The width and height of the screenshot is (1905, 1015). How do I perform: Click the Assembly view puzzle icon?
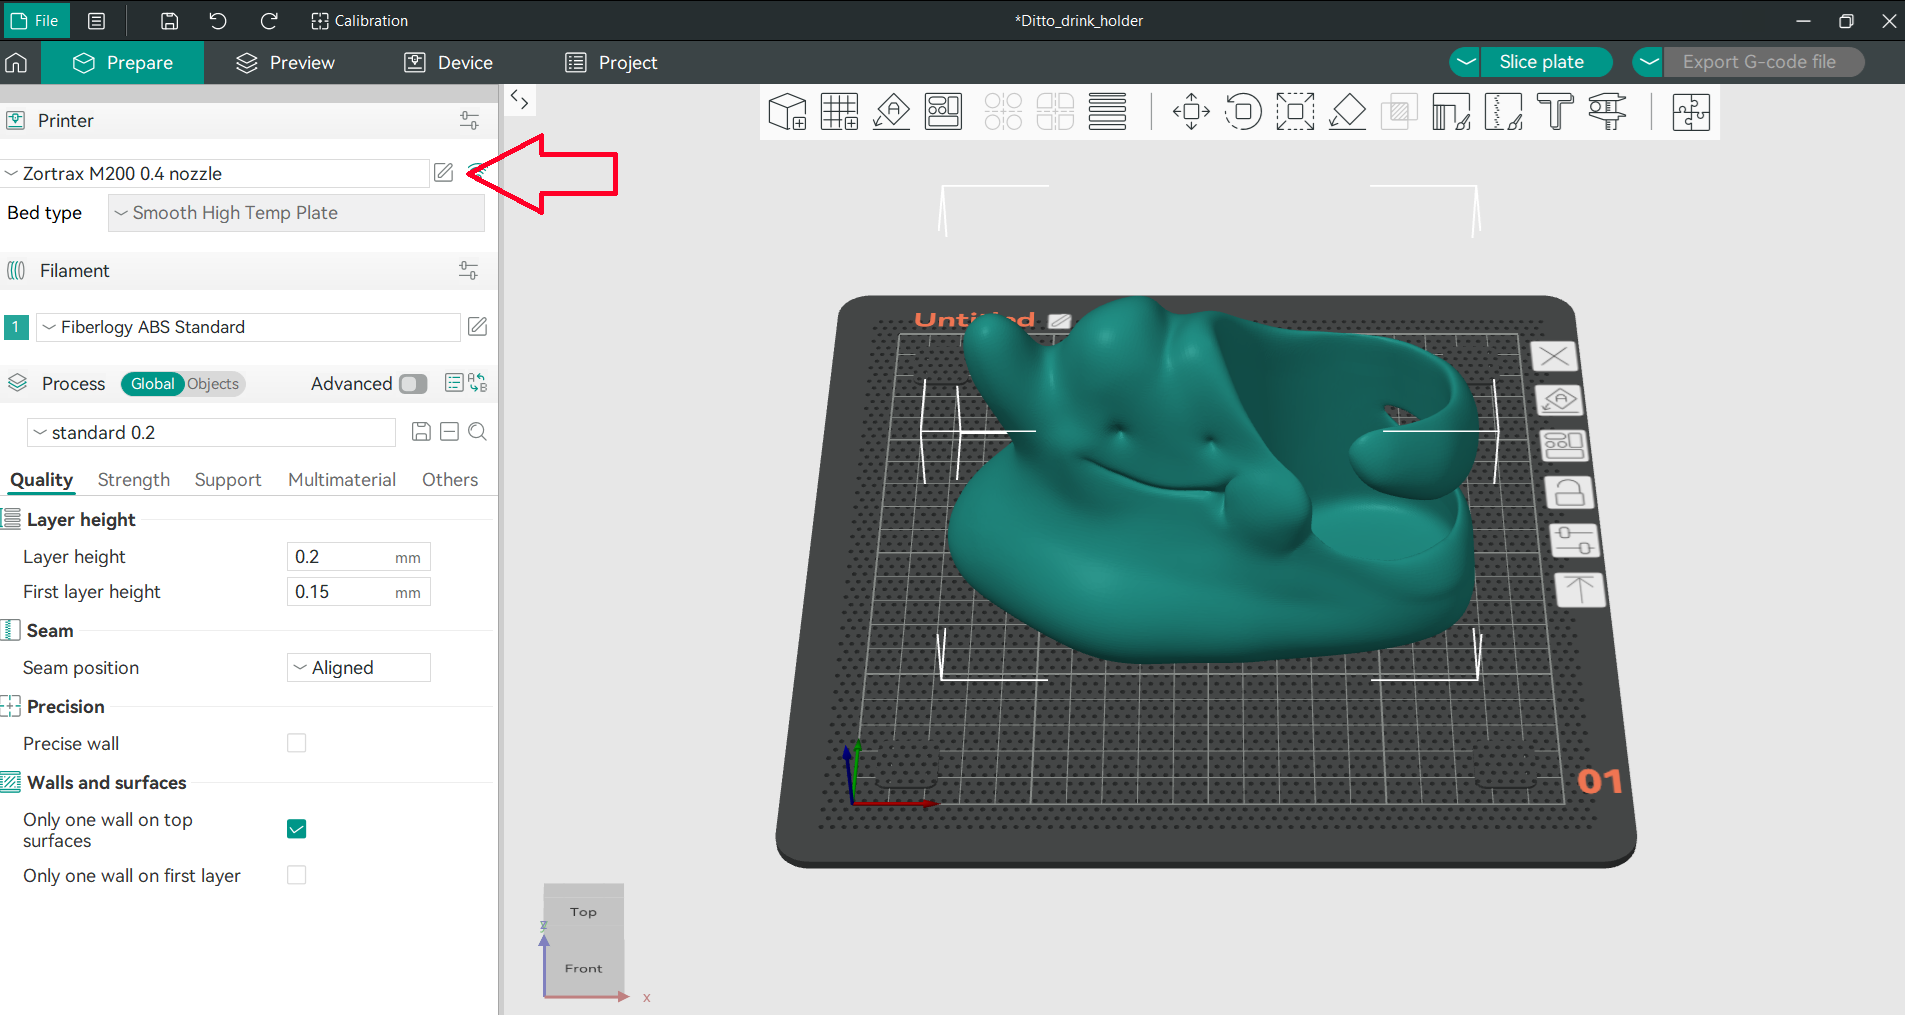pos(1690,112)
